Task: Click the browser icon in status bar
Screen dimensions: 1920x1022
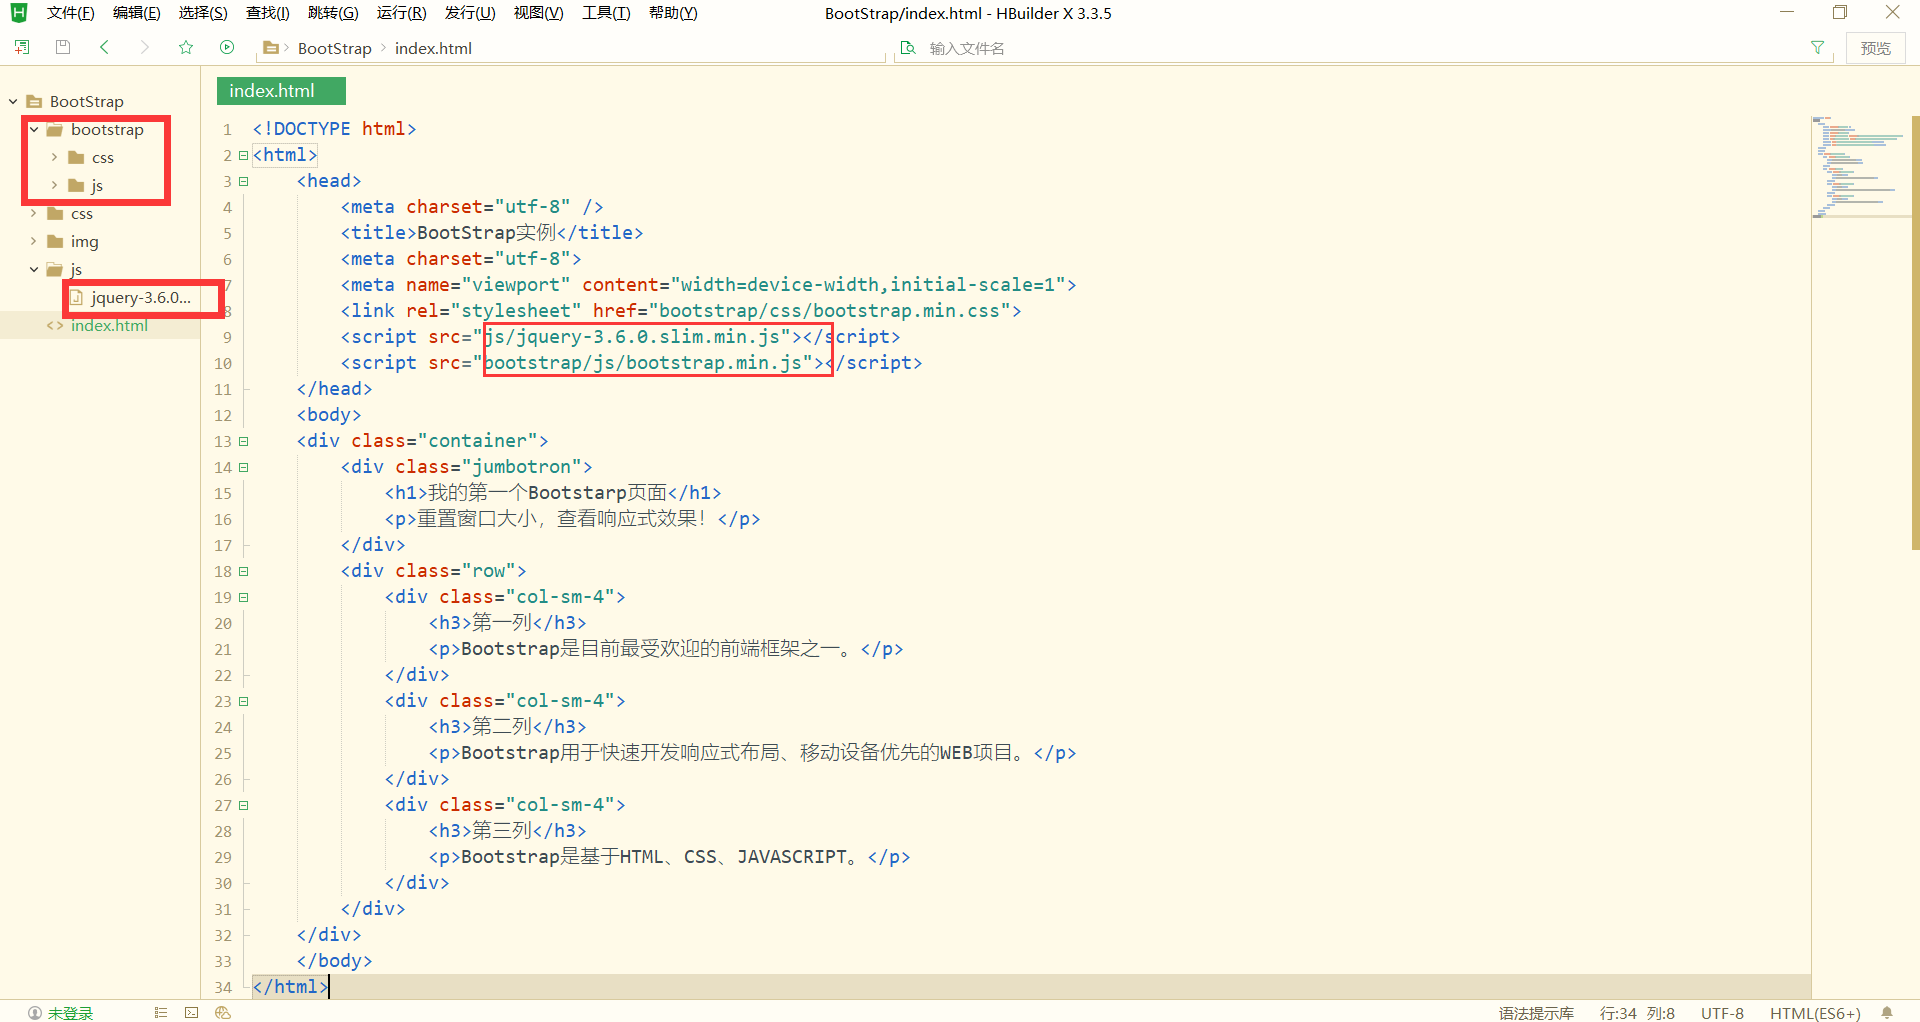Action: point(223,1013)
